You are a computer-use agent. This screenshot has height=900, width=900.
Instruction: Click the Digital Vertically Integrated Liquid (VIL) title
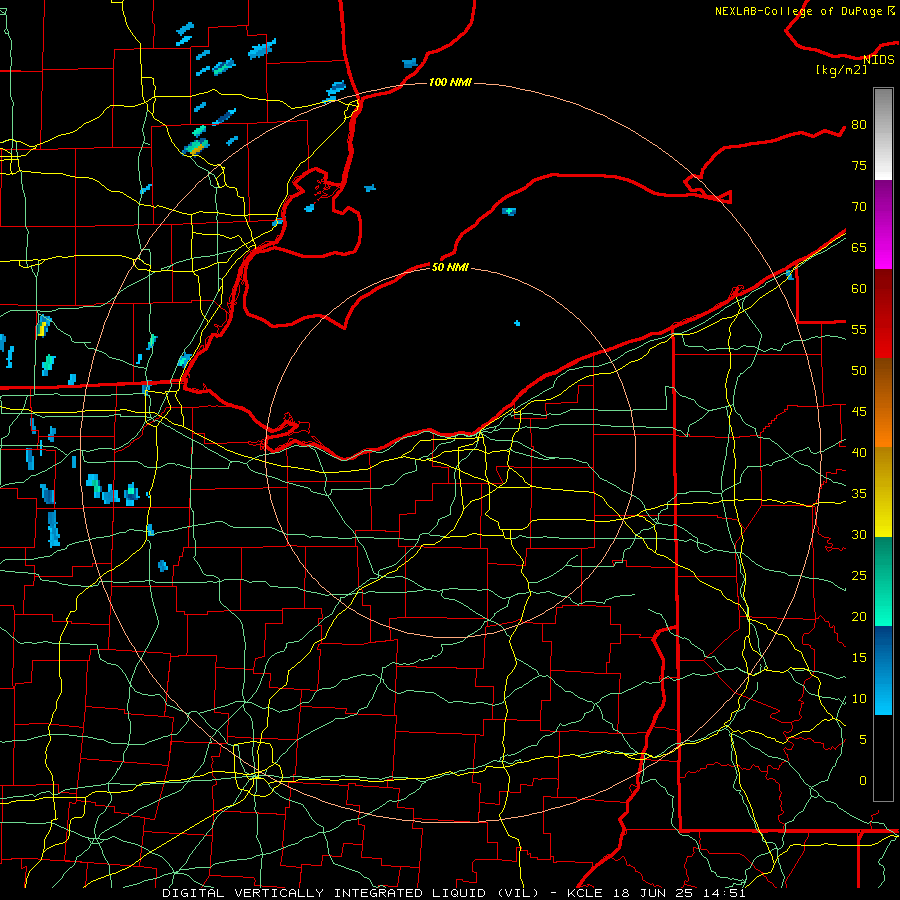(351, 893)
